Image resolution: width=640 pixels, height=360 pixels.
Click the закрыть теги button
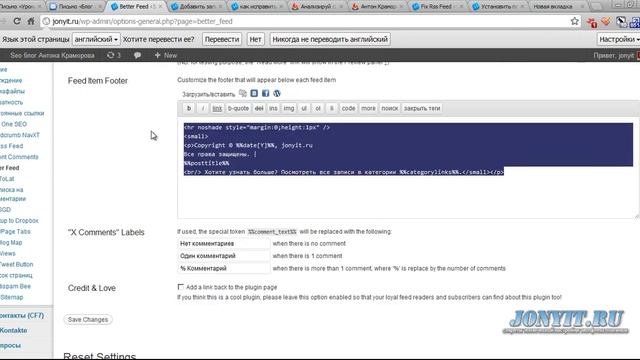click(422, 108)
